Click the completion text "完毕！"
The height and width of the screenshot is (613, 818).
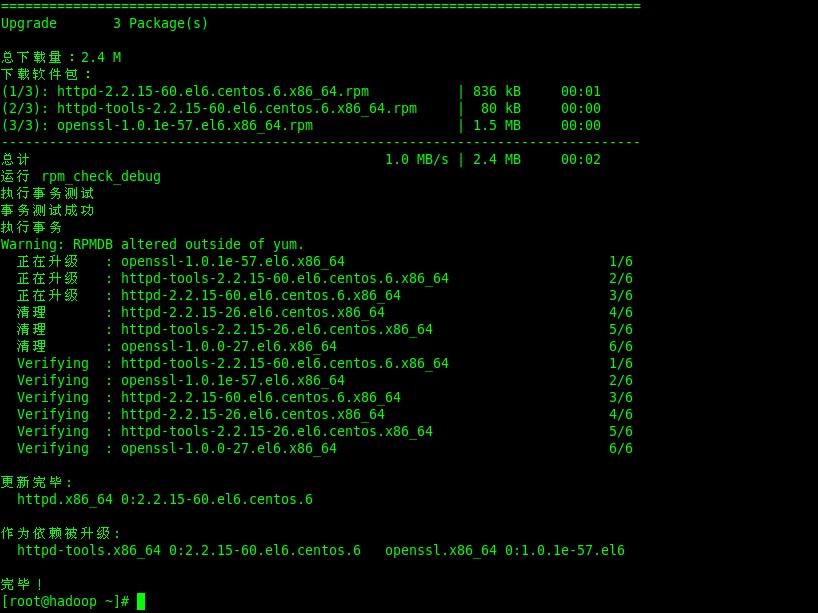coord(22,584)
